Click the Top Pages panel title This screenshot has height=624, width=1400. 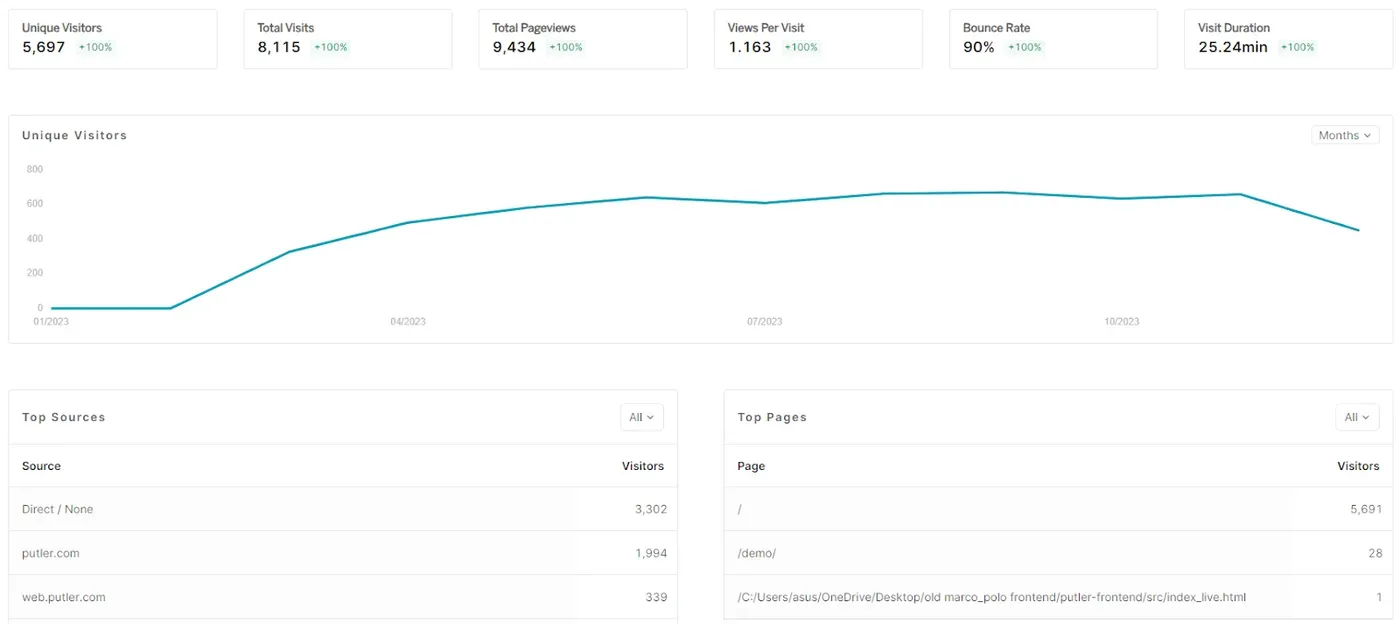(x=772, y=417)
